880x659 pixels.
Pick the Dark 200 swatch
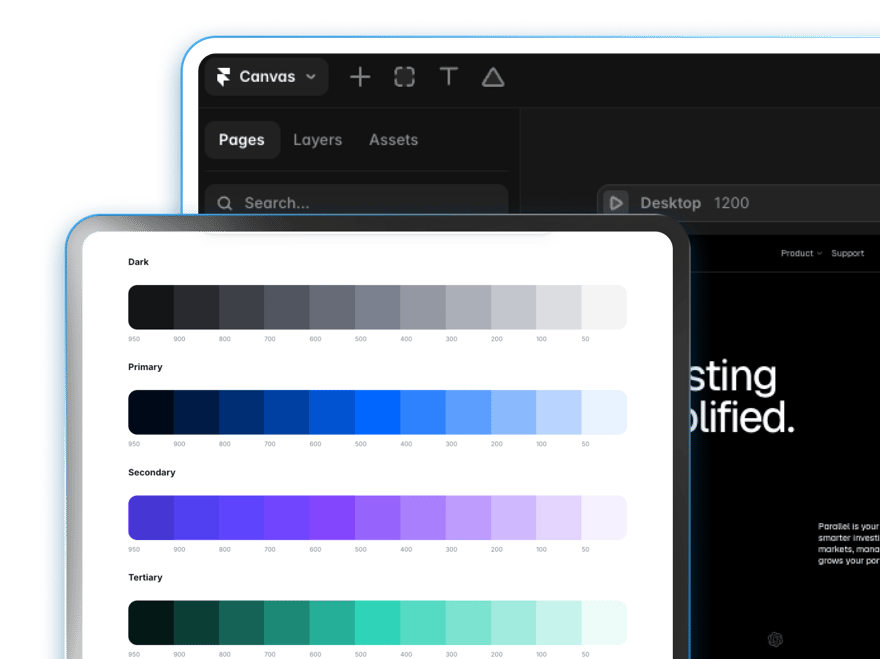point(514,307)
